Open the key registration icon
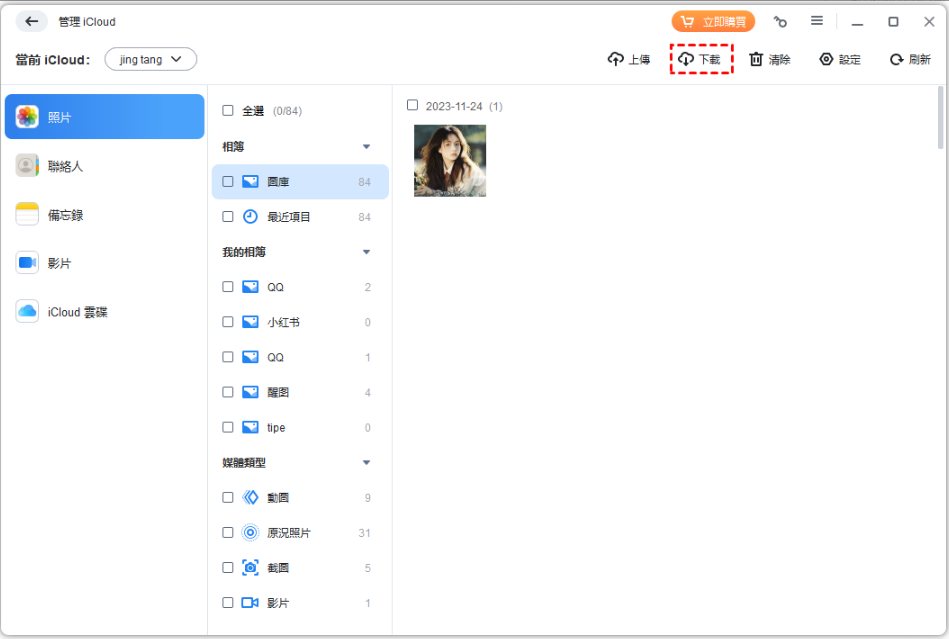 pos(780,22)
